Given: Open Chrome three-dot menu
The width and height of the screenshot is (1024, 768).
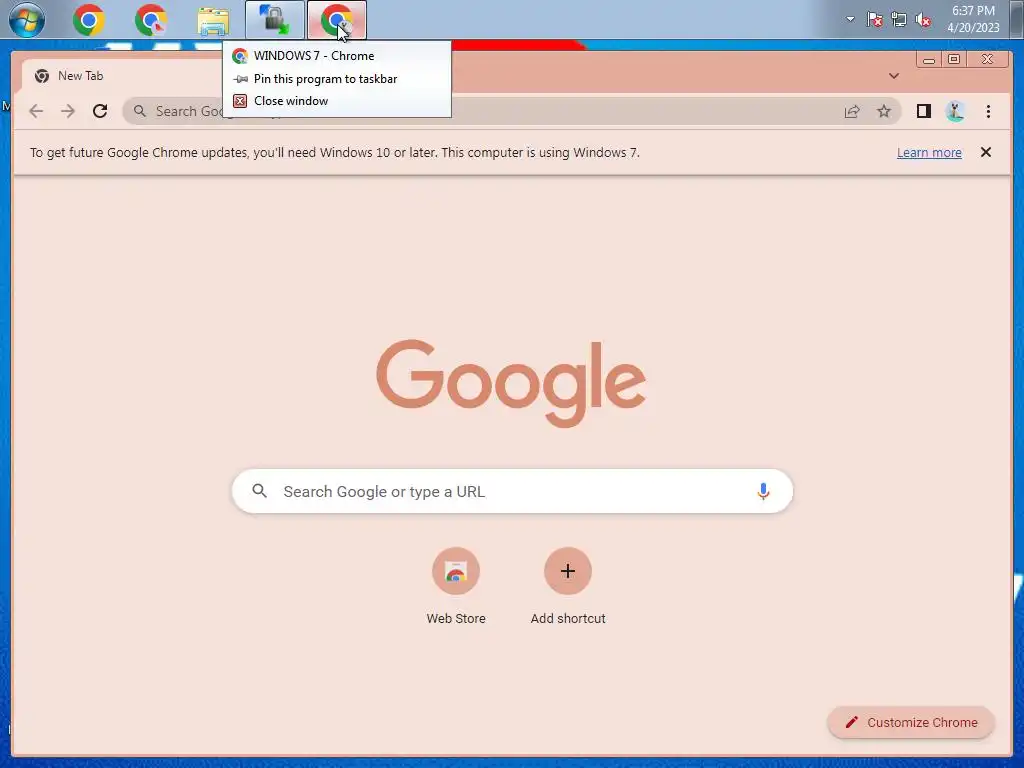Looking at the screenshot, I should pyautogui.click(x=988, y=112).
